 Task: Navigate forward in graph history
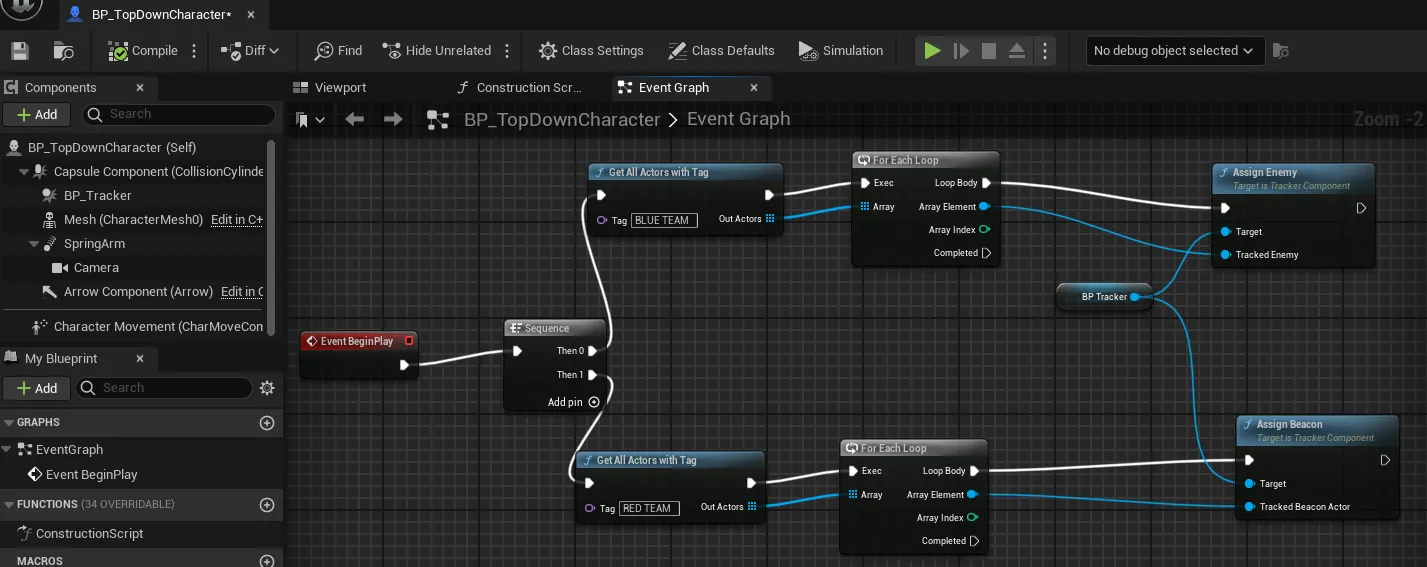pos(393,120)
